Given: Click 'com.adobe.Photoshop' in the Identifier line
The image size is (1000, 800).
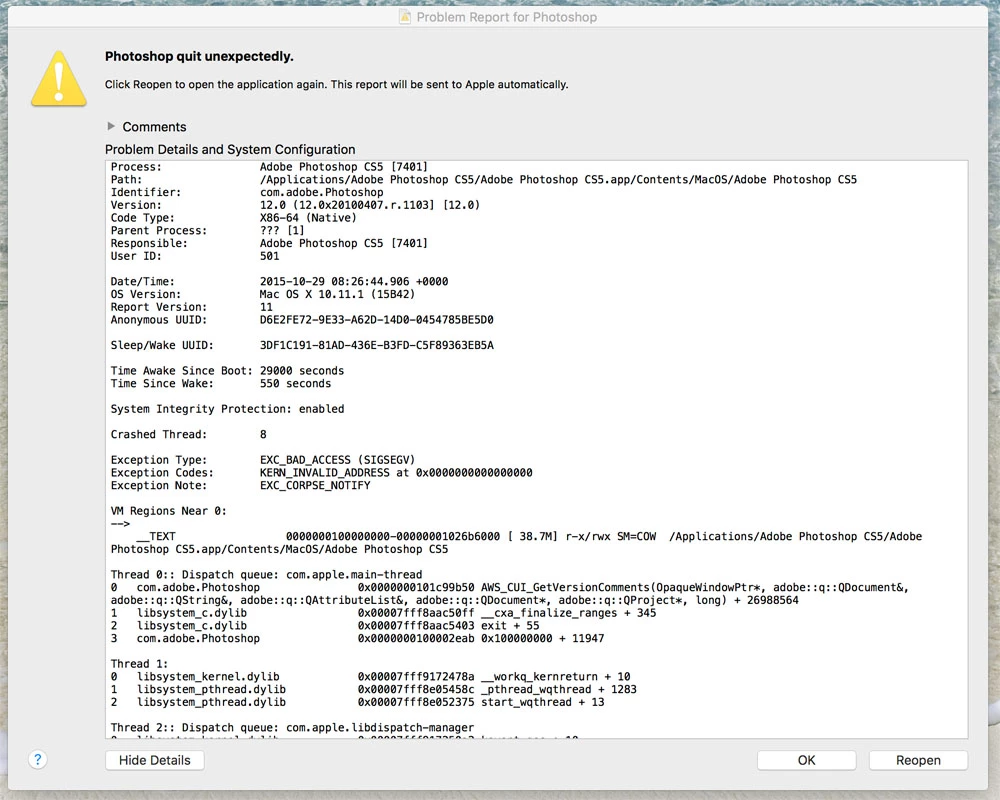Looking at the screenshot, I should 321,193.
